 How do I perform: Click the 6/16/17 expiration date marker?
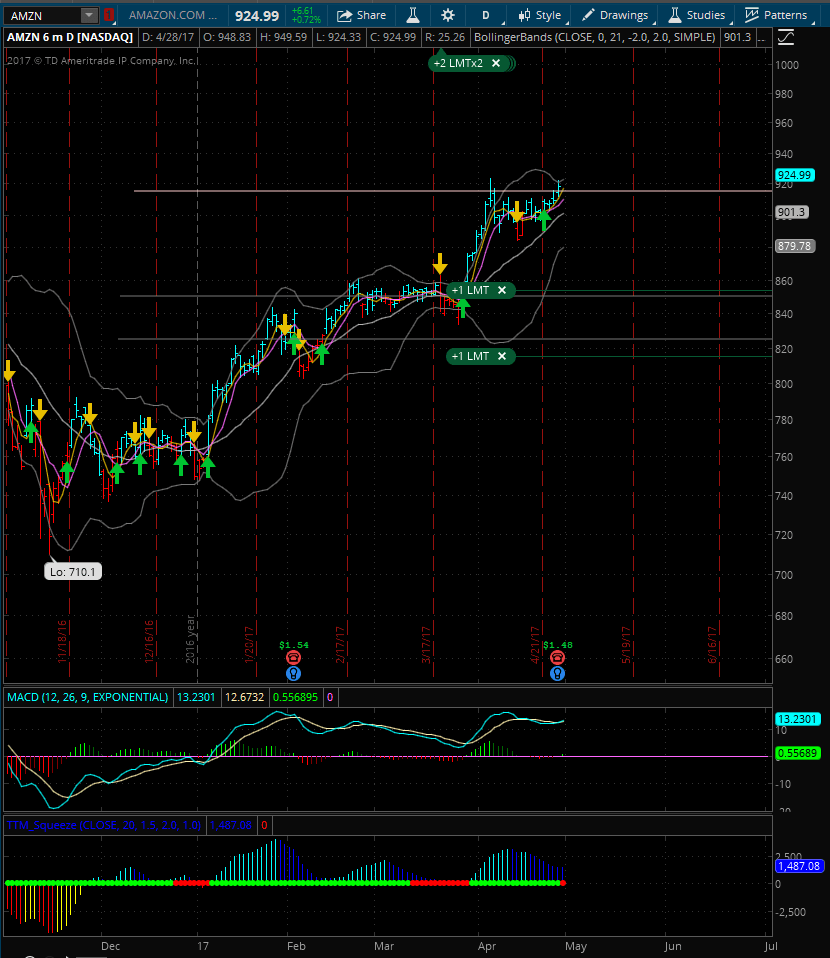click(712, 645)
